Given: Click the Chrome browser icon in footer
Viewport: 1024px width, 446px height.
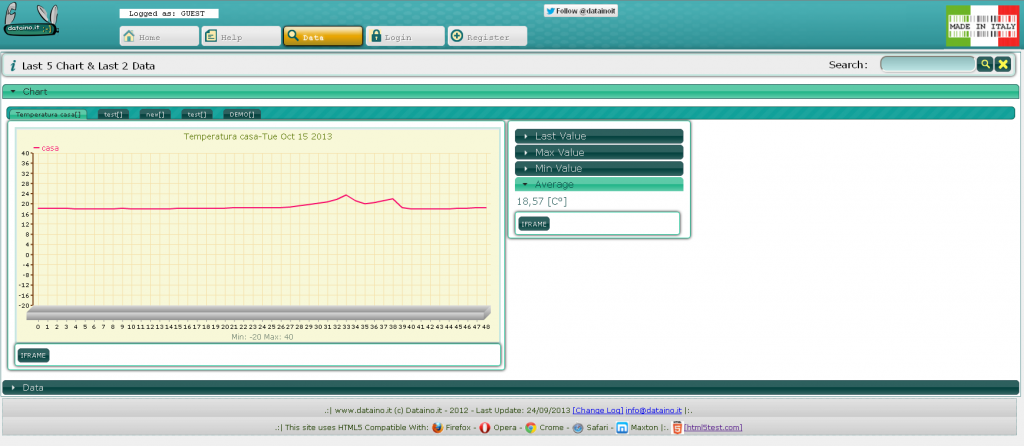Looking at the screenshot, I should click(530, 428).
